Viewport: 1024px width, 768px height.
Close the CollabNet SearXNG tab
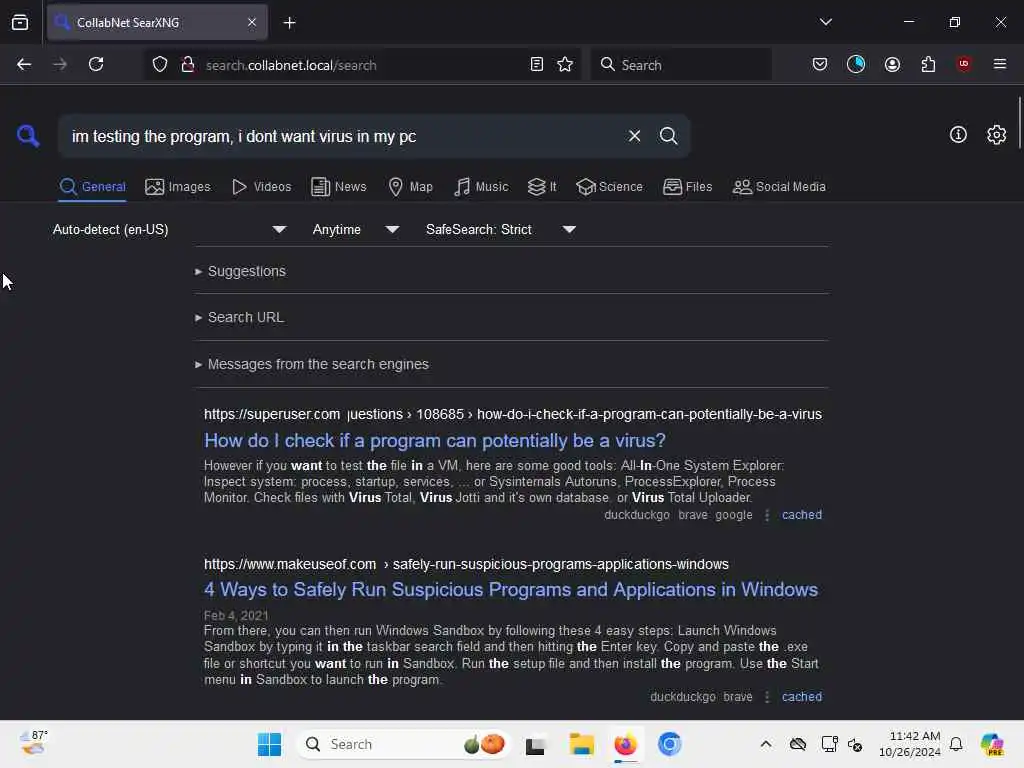(251, 22)
